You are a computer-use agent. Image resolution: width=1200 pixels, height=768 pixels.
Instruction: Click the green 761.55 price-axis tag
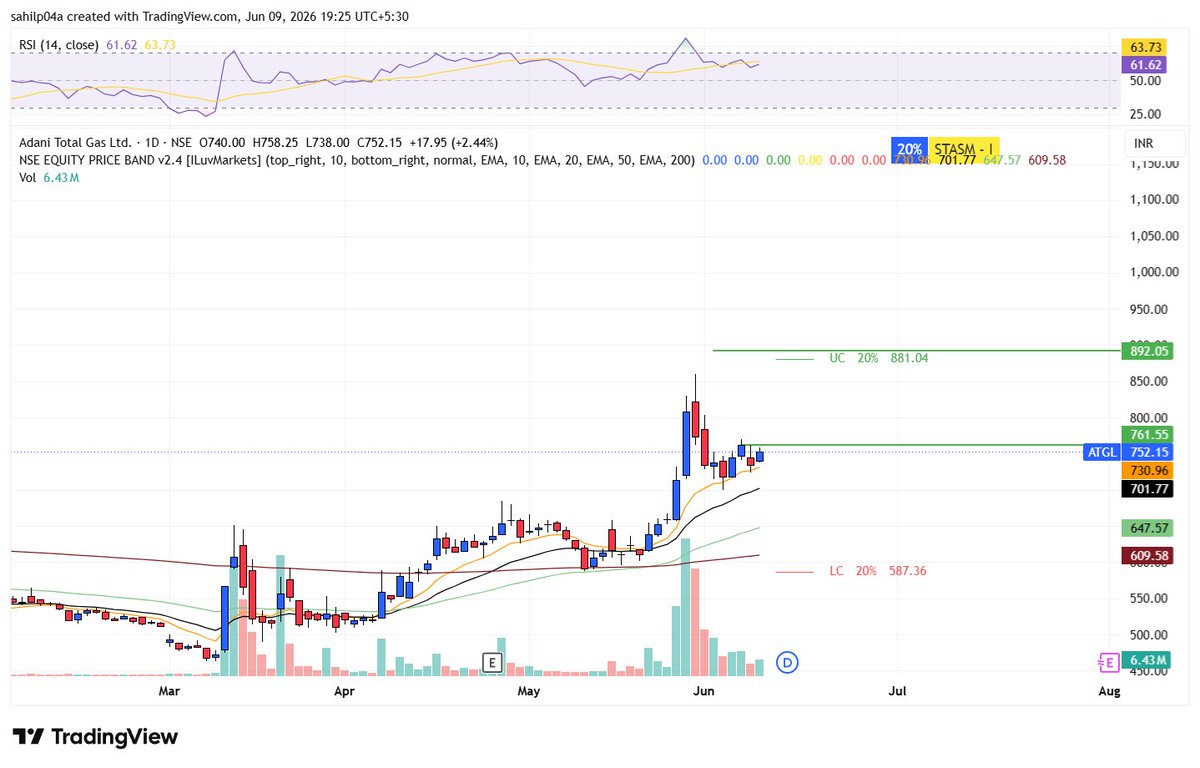[x=1149, y=435]
